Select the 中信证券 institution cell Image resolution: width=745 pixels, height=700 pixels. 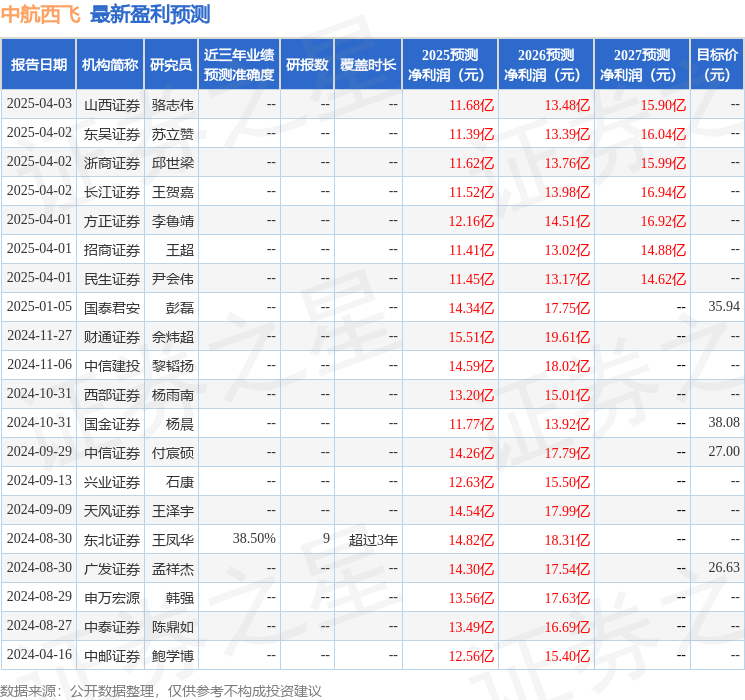(x=112, y=453)
